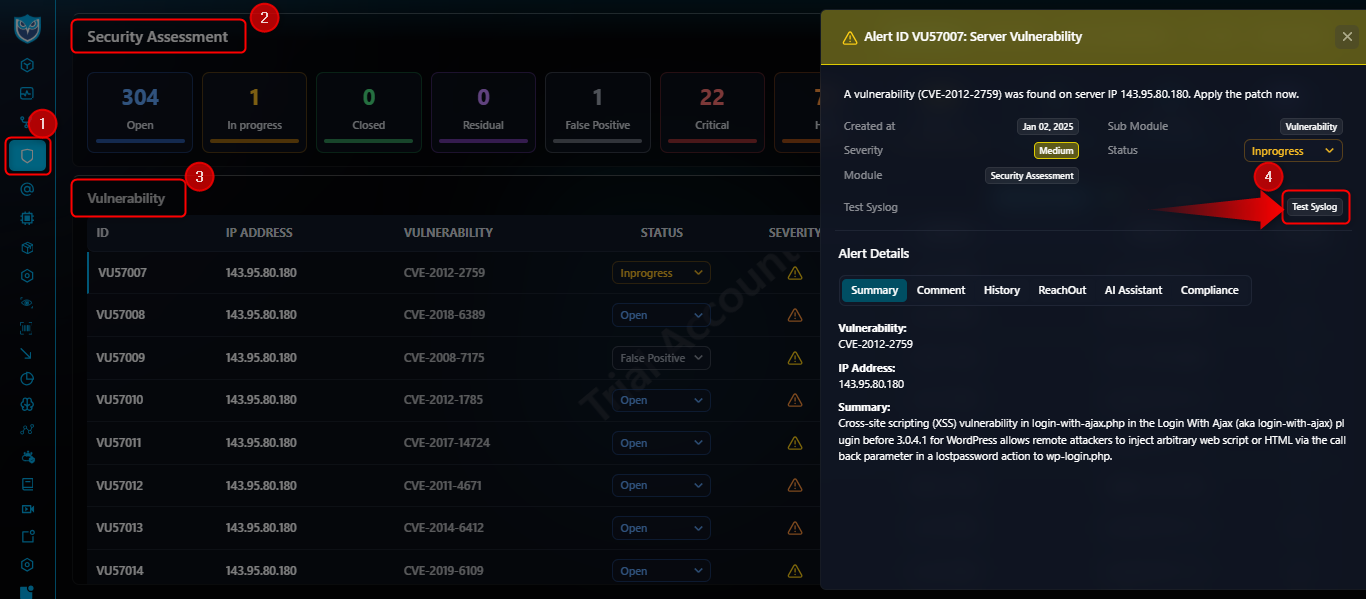Open the diagonal arrow sidebar icon
Image resolution: width=1366 pixels, height=599 pixels.
28,353
